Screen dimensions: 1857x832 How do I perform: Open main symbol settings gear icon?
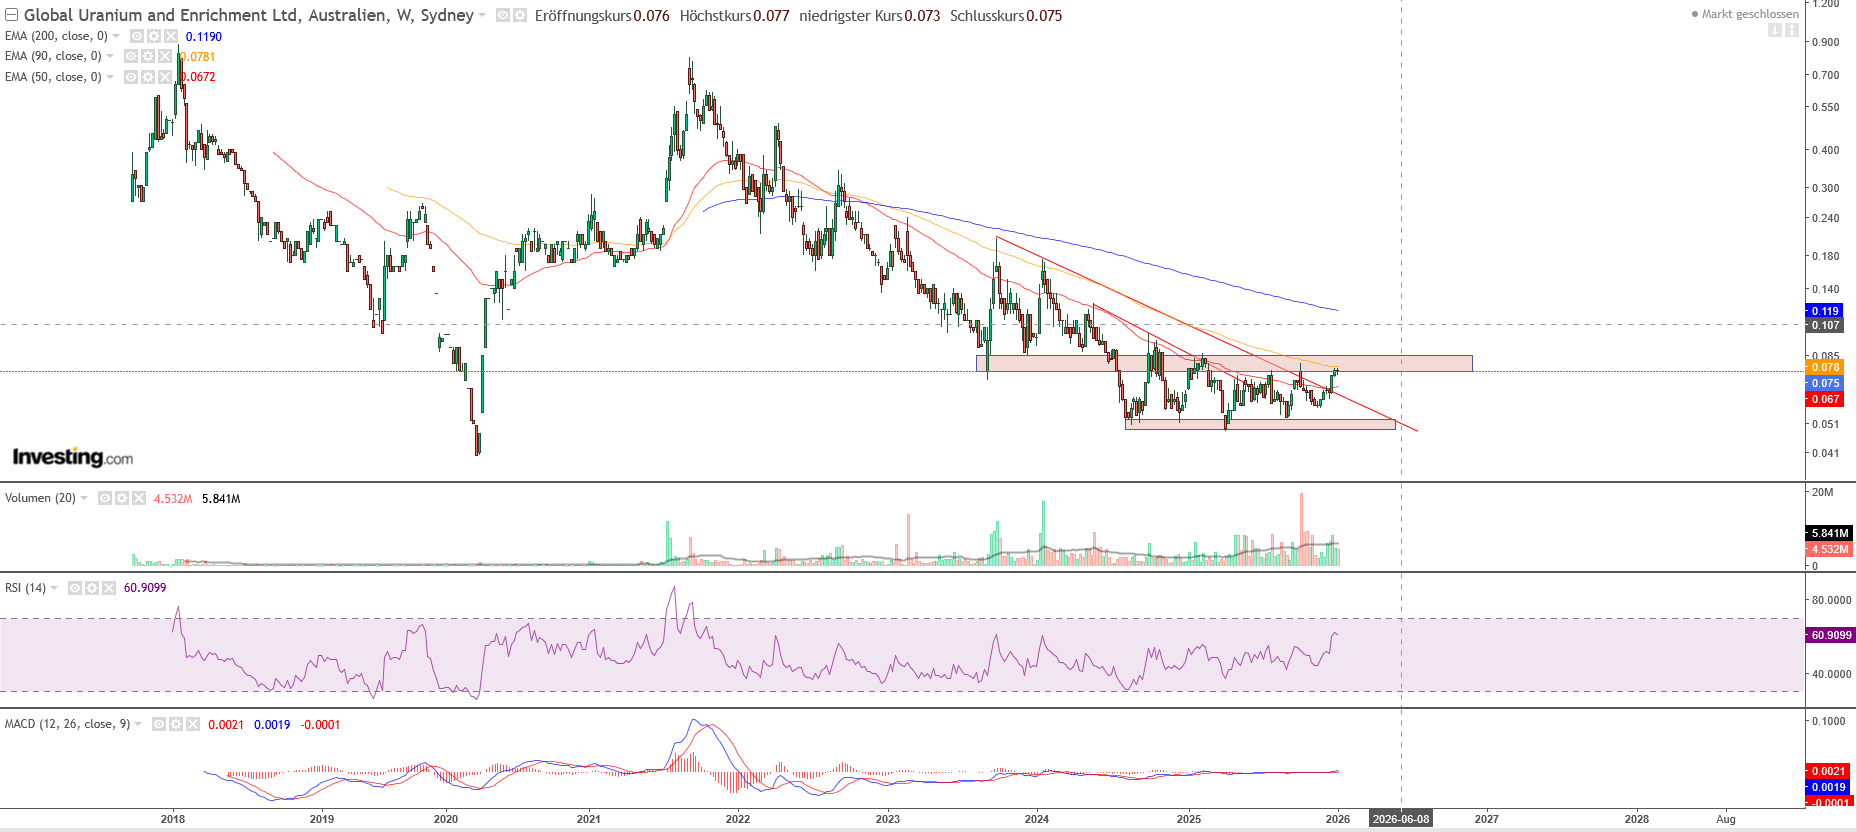pos(520,16)
